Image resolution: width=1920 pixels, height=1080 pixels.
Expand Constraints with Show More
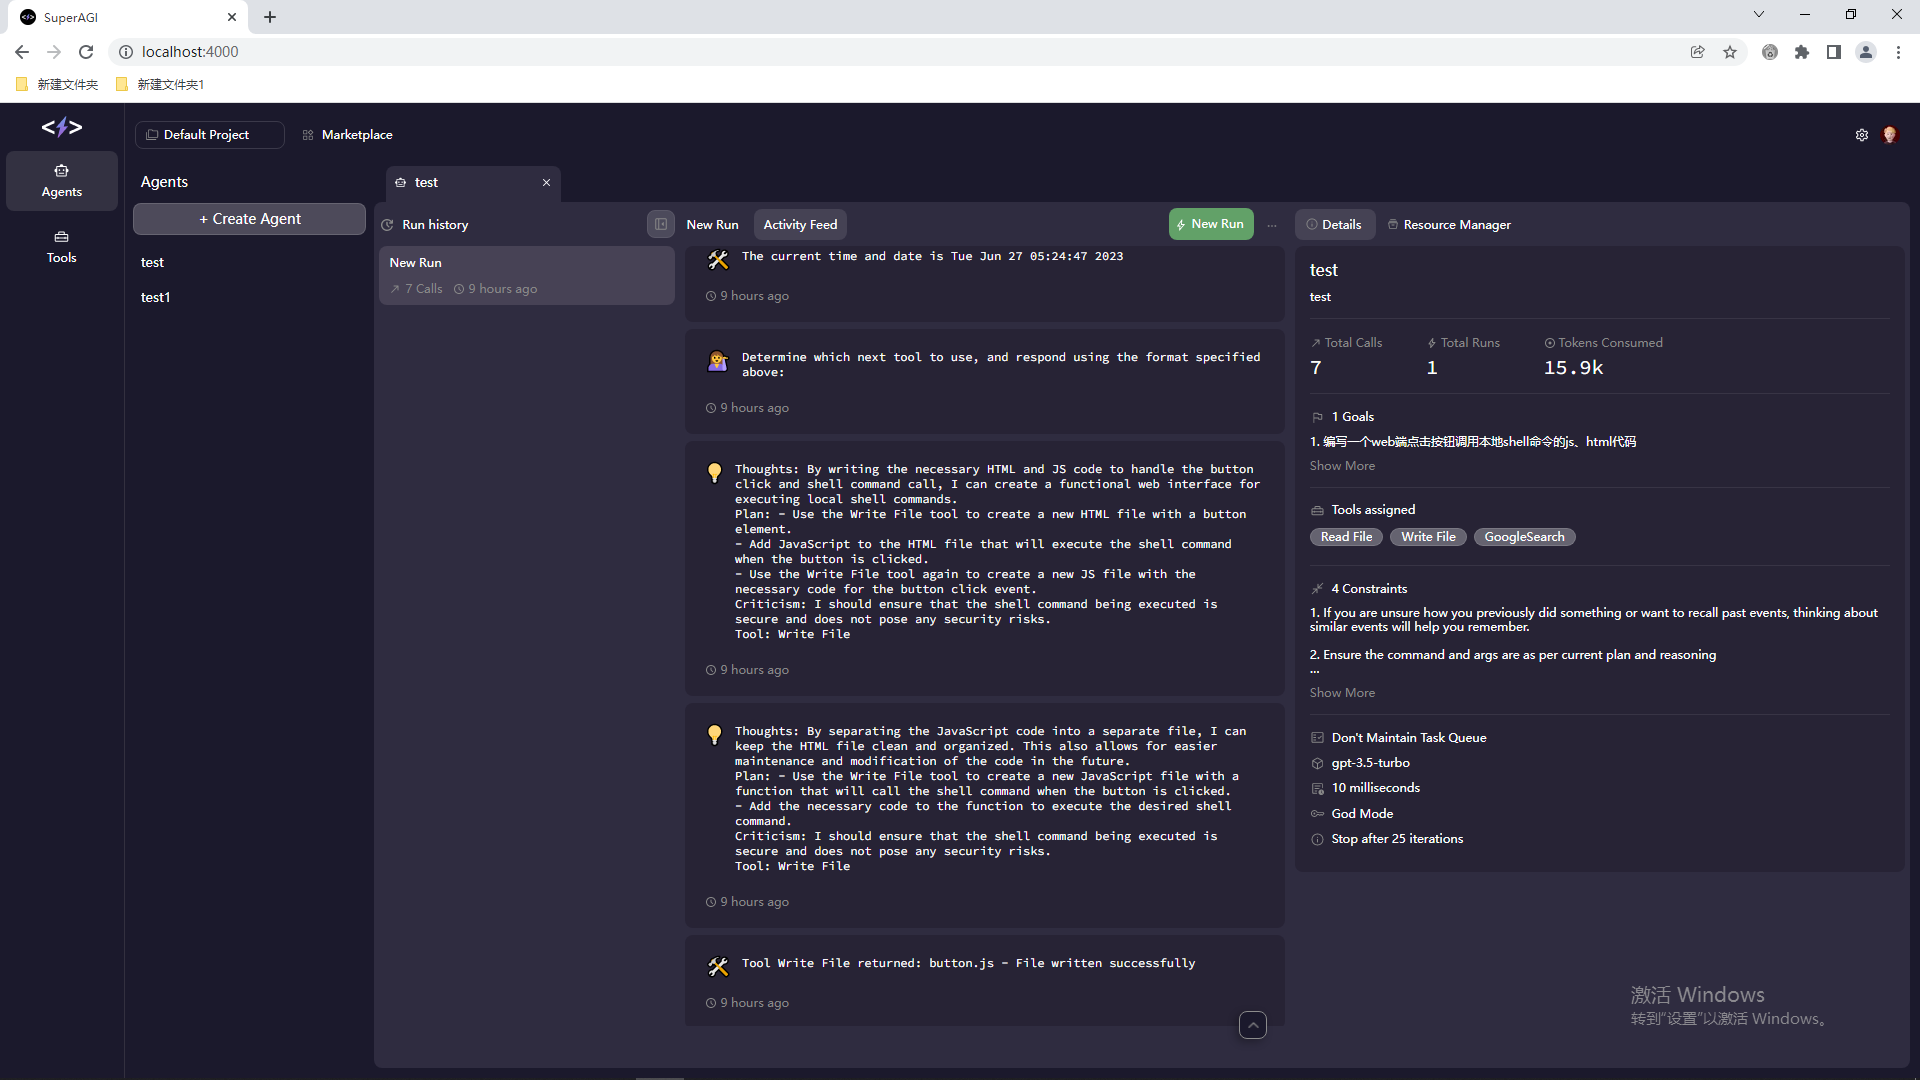[x=1342, y=693]
